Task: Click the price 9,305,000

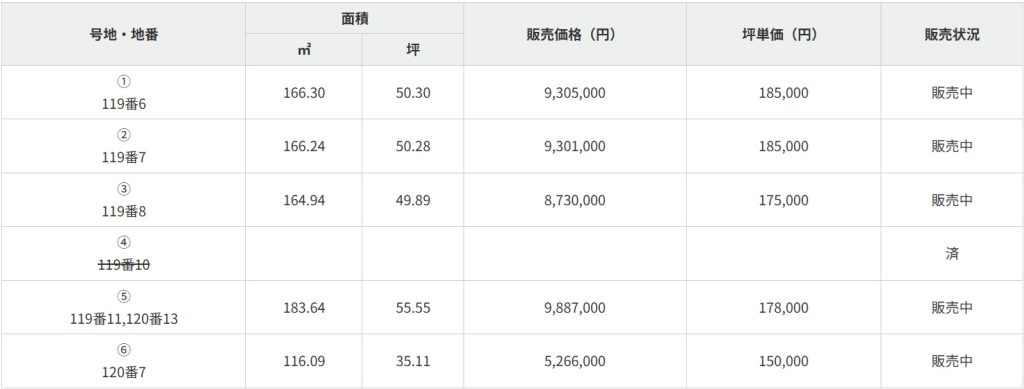Action: [575, 93]
